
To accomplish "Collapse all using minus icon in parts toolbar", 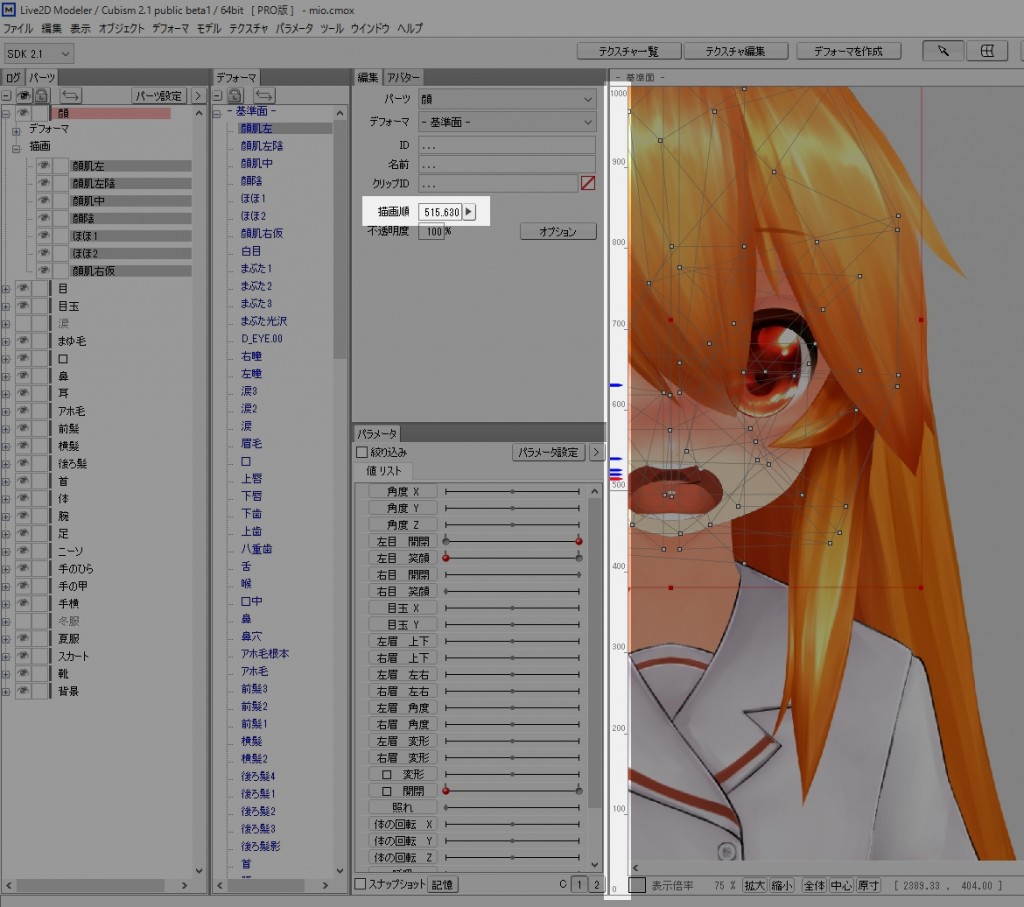I will 6,95.
